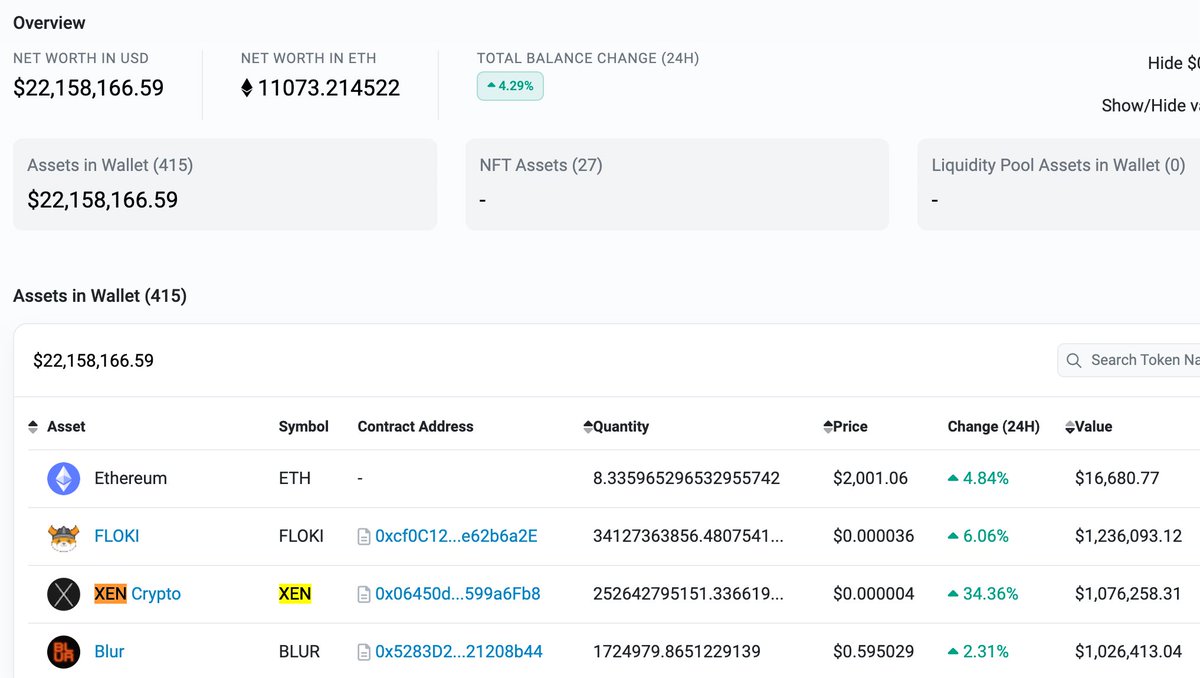Click the contract document icon beside XEN address
This screenshot has width=1200, height=678.
click(x=361, y=593)
